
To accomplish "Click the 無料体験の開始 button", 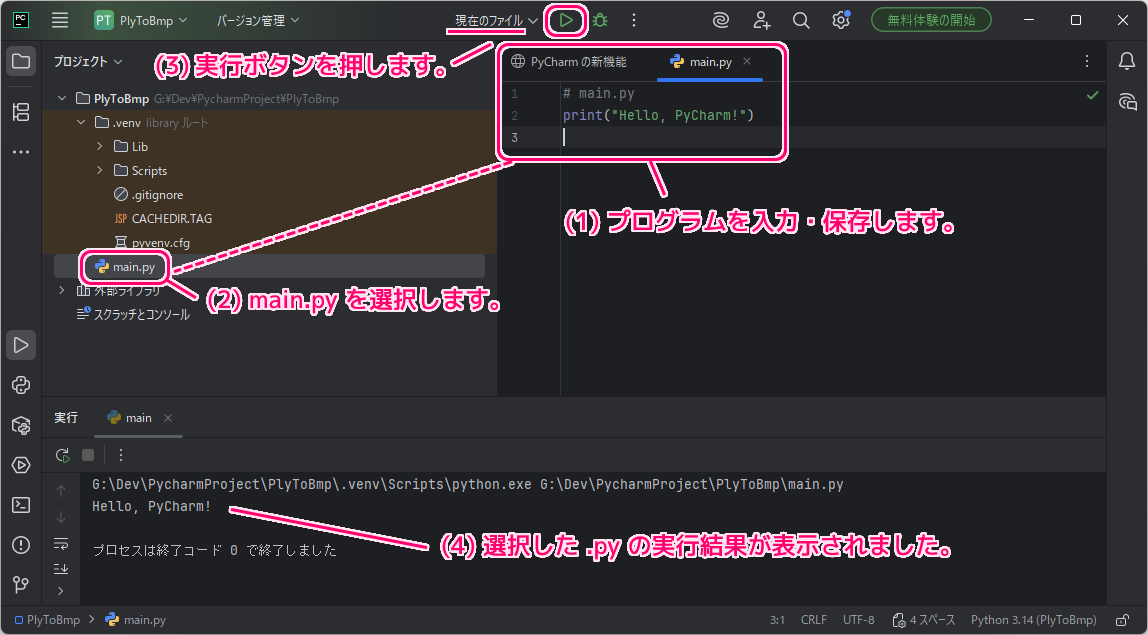I will [931, 20].
